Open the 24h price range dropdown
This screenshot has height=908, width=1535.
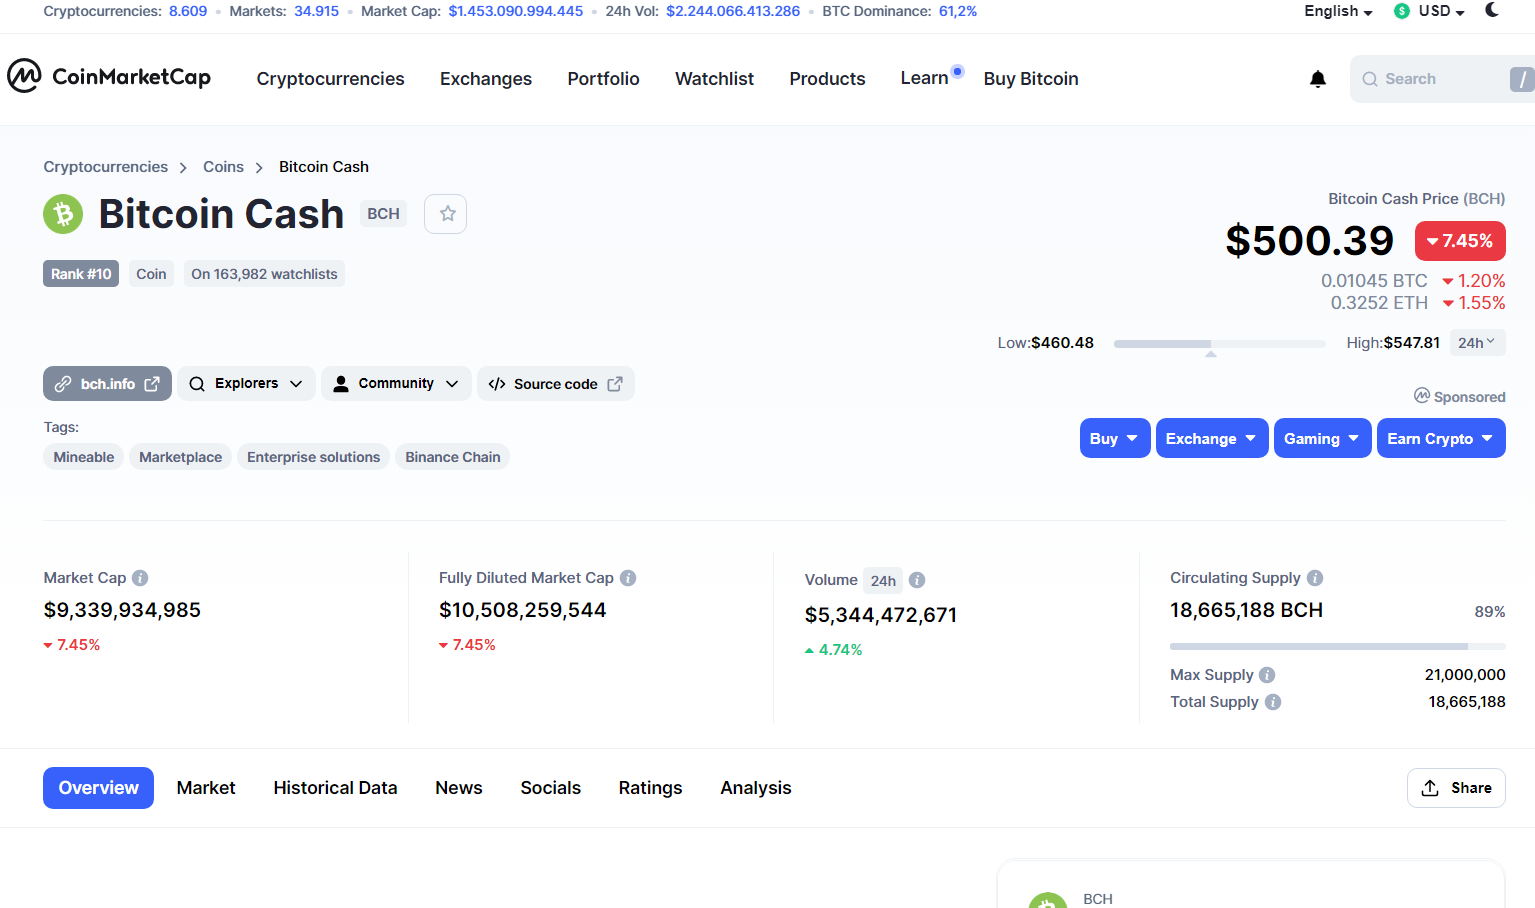coord(1477,343)
